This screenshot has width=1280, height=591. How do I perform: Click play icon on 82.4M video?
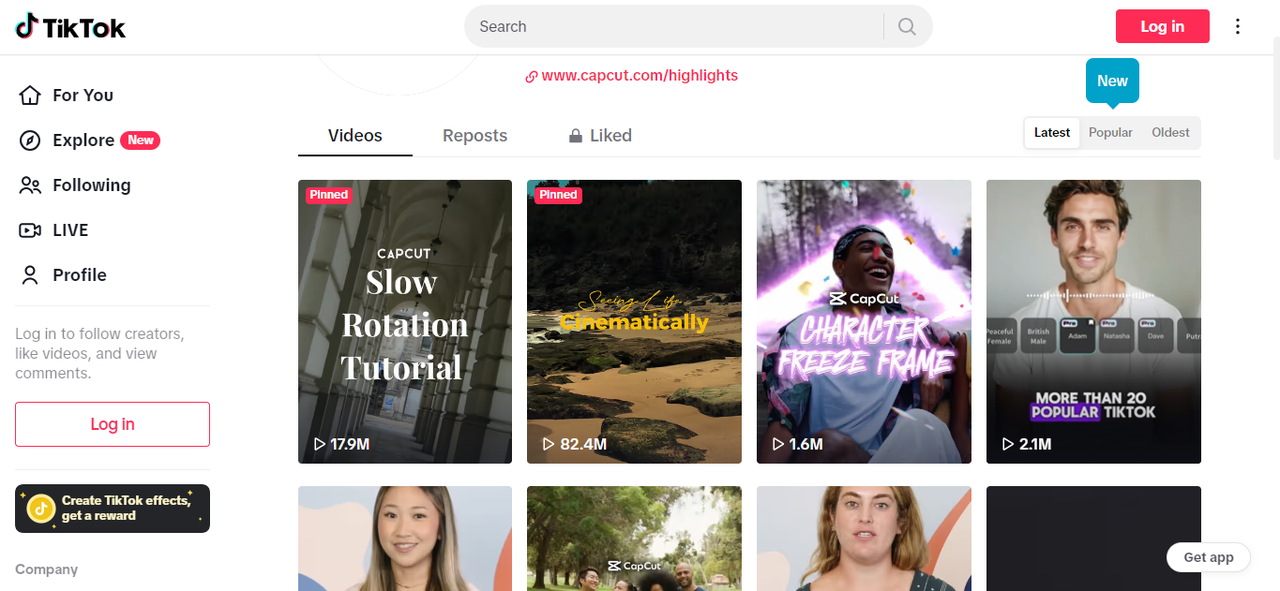(x=549, y=444)
